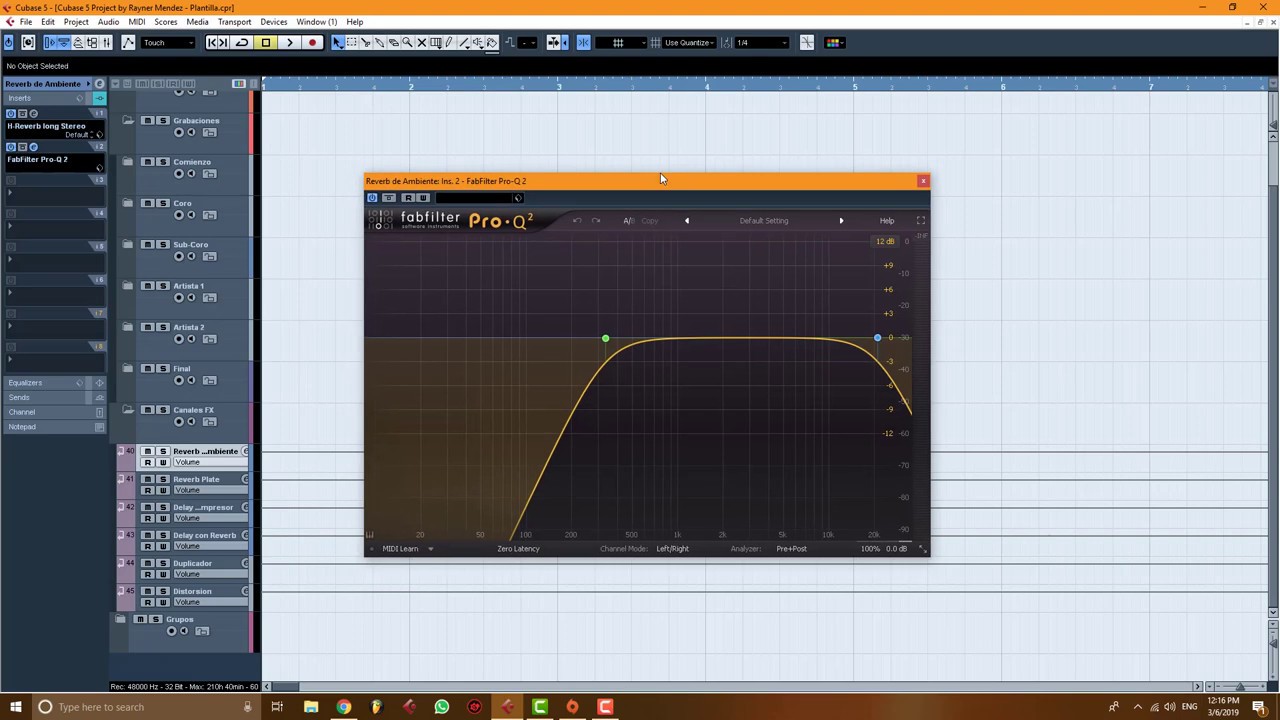
Task: Select the Zoom magnifier tool
Action: (x=407, y=42)
